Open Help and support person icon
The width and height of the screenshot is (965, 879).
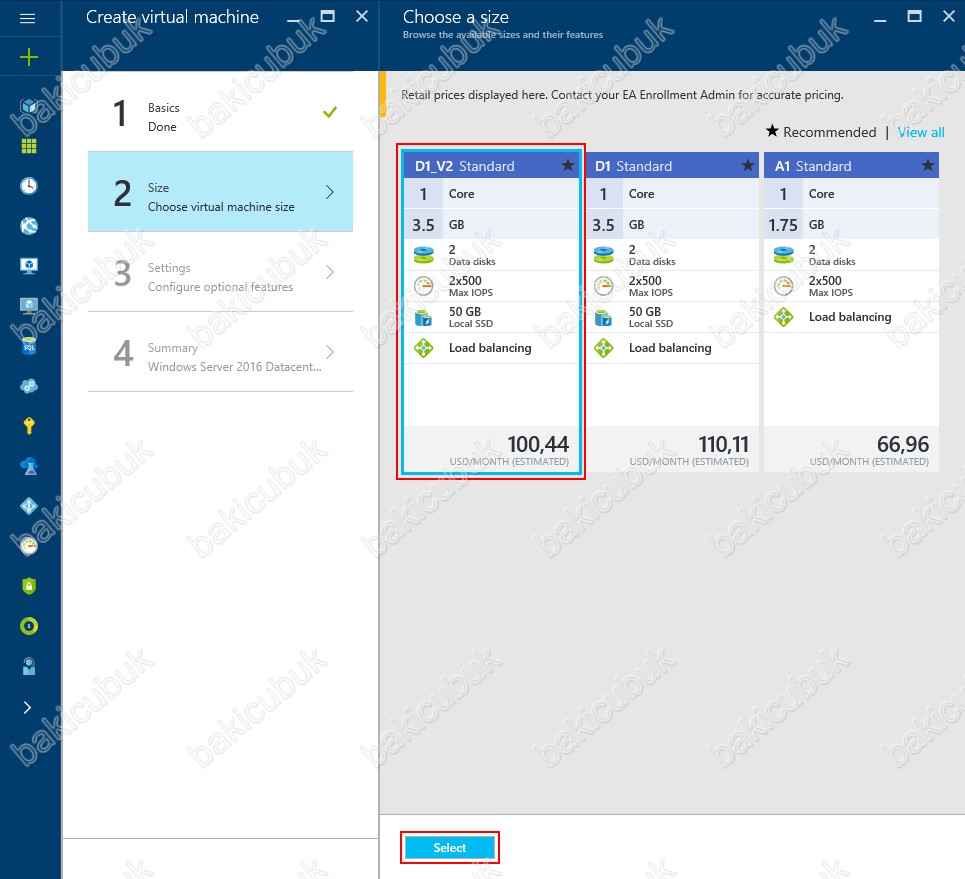pyautogui.click(x=28, y=666)
